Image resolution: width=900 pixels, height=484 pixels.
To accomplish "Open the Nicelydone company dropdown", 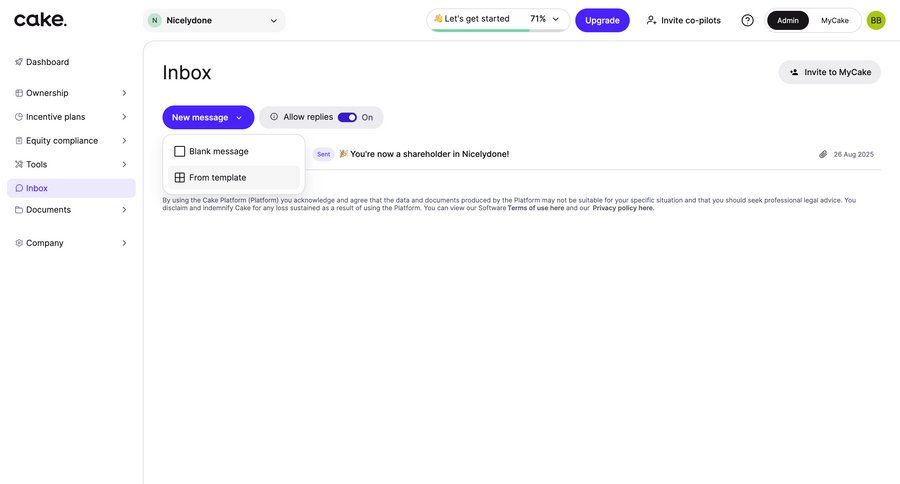I will 214,20.
